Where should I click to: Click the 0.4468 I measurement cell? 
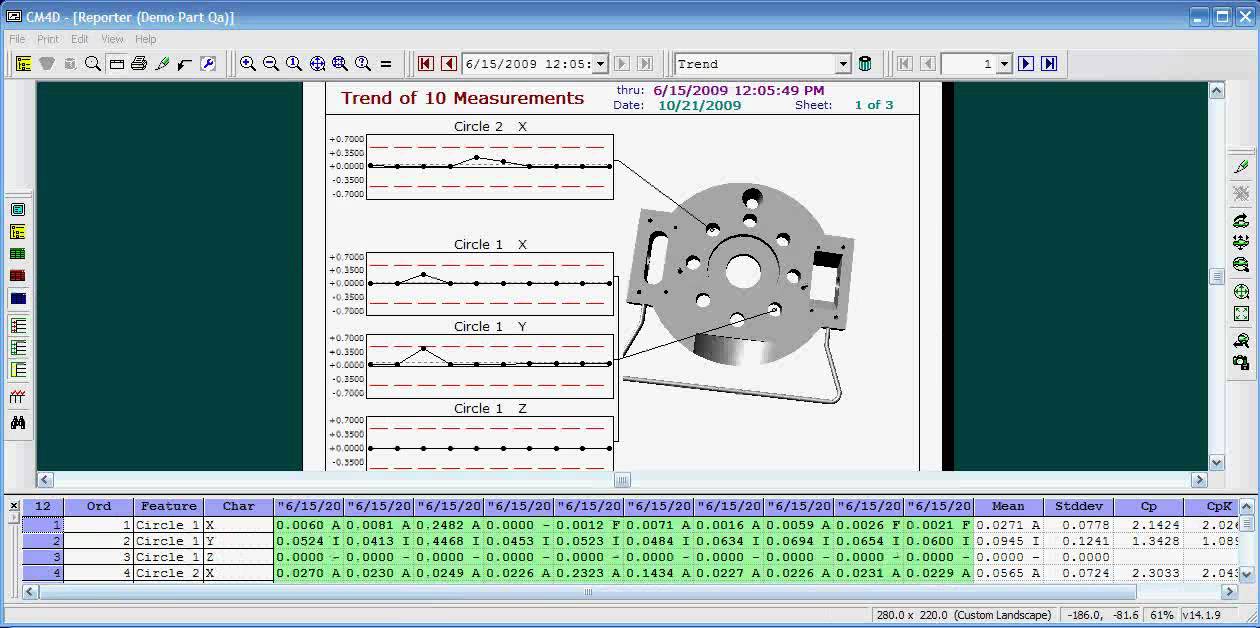pyautogui.click(x=449, y=541)
